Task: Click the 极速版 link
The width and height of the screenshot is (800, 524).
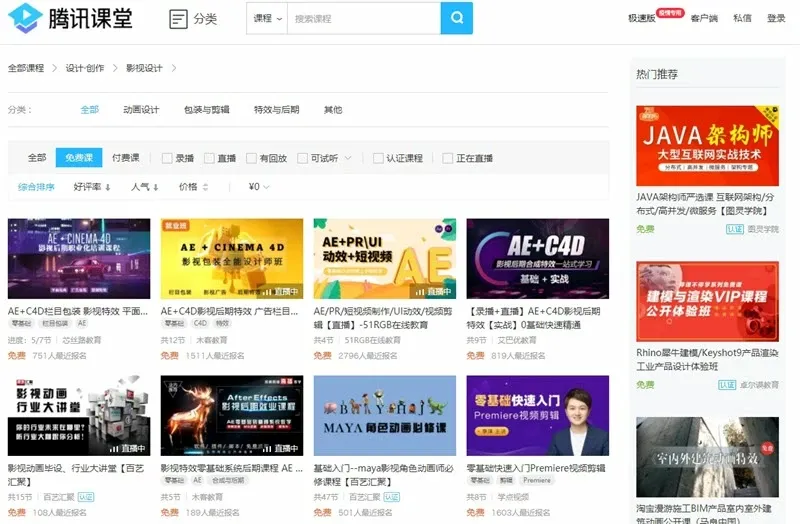Action: [x=641, y=18]
